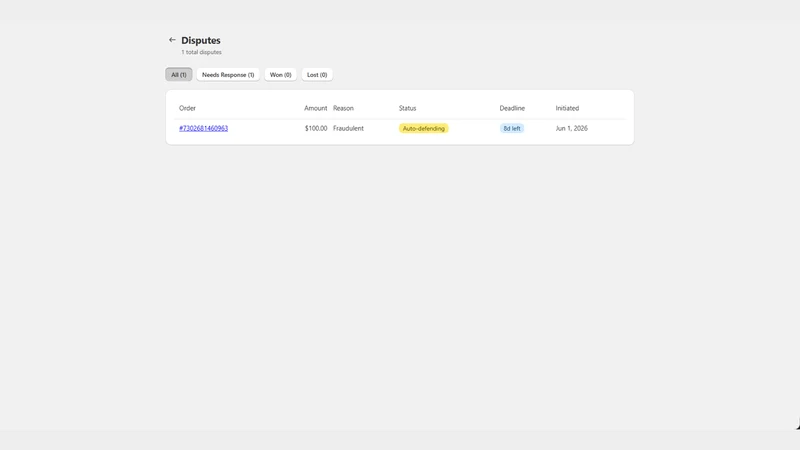Show the Lost (0) disputes tab
This screenshot has height=450, width=800.
point(317,74)
